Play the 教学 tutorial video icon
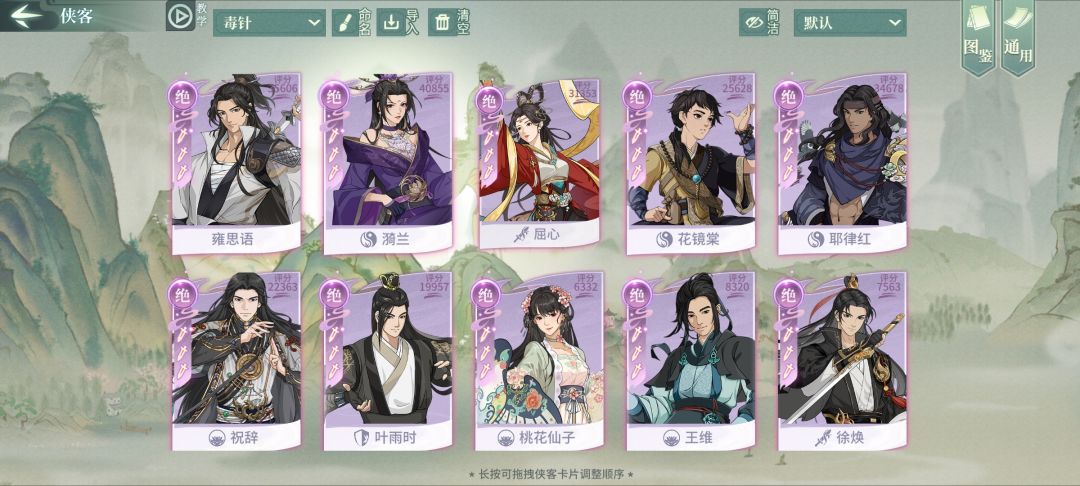This screenshot has width=1080, height=486. tap(180, 16)
